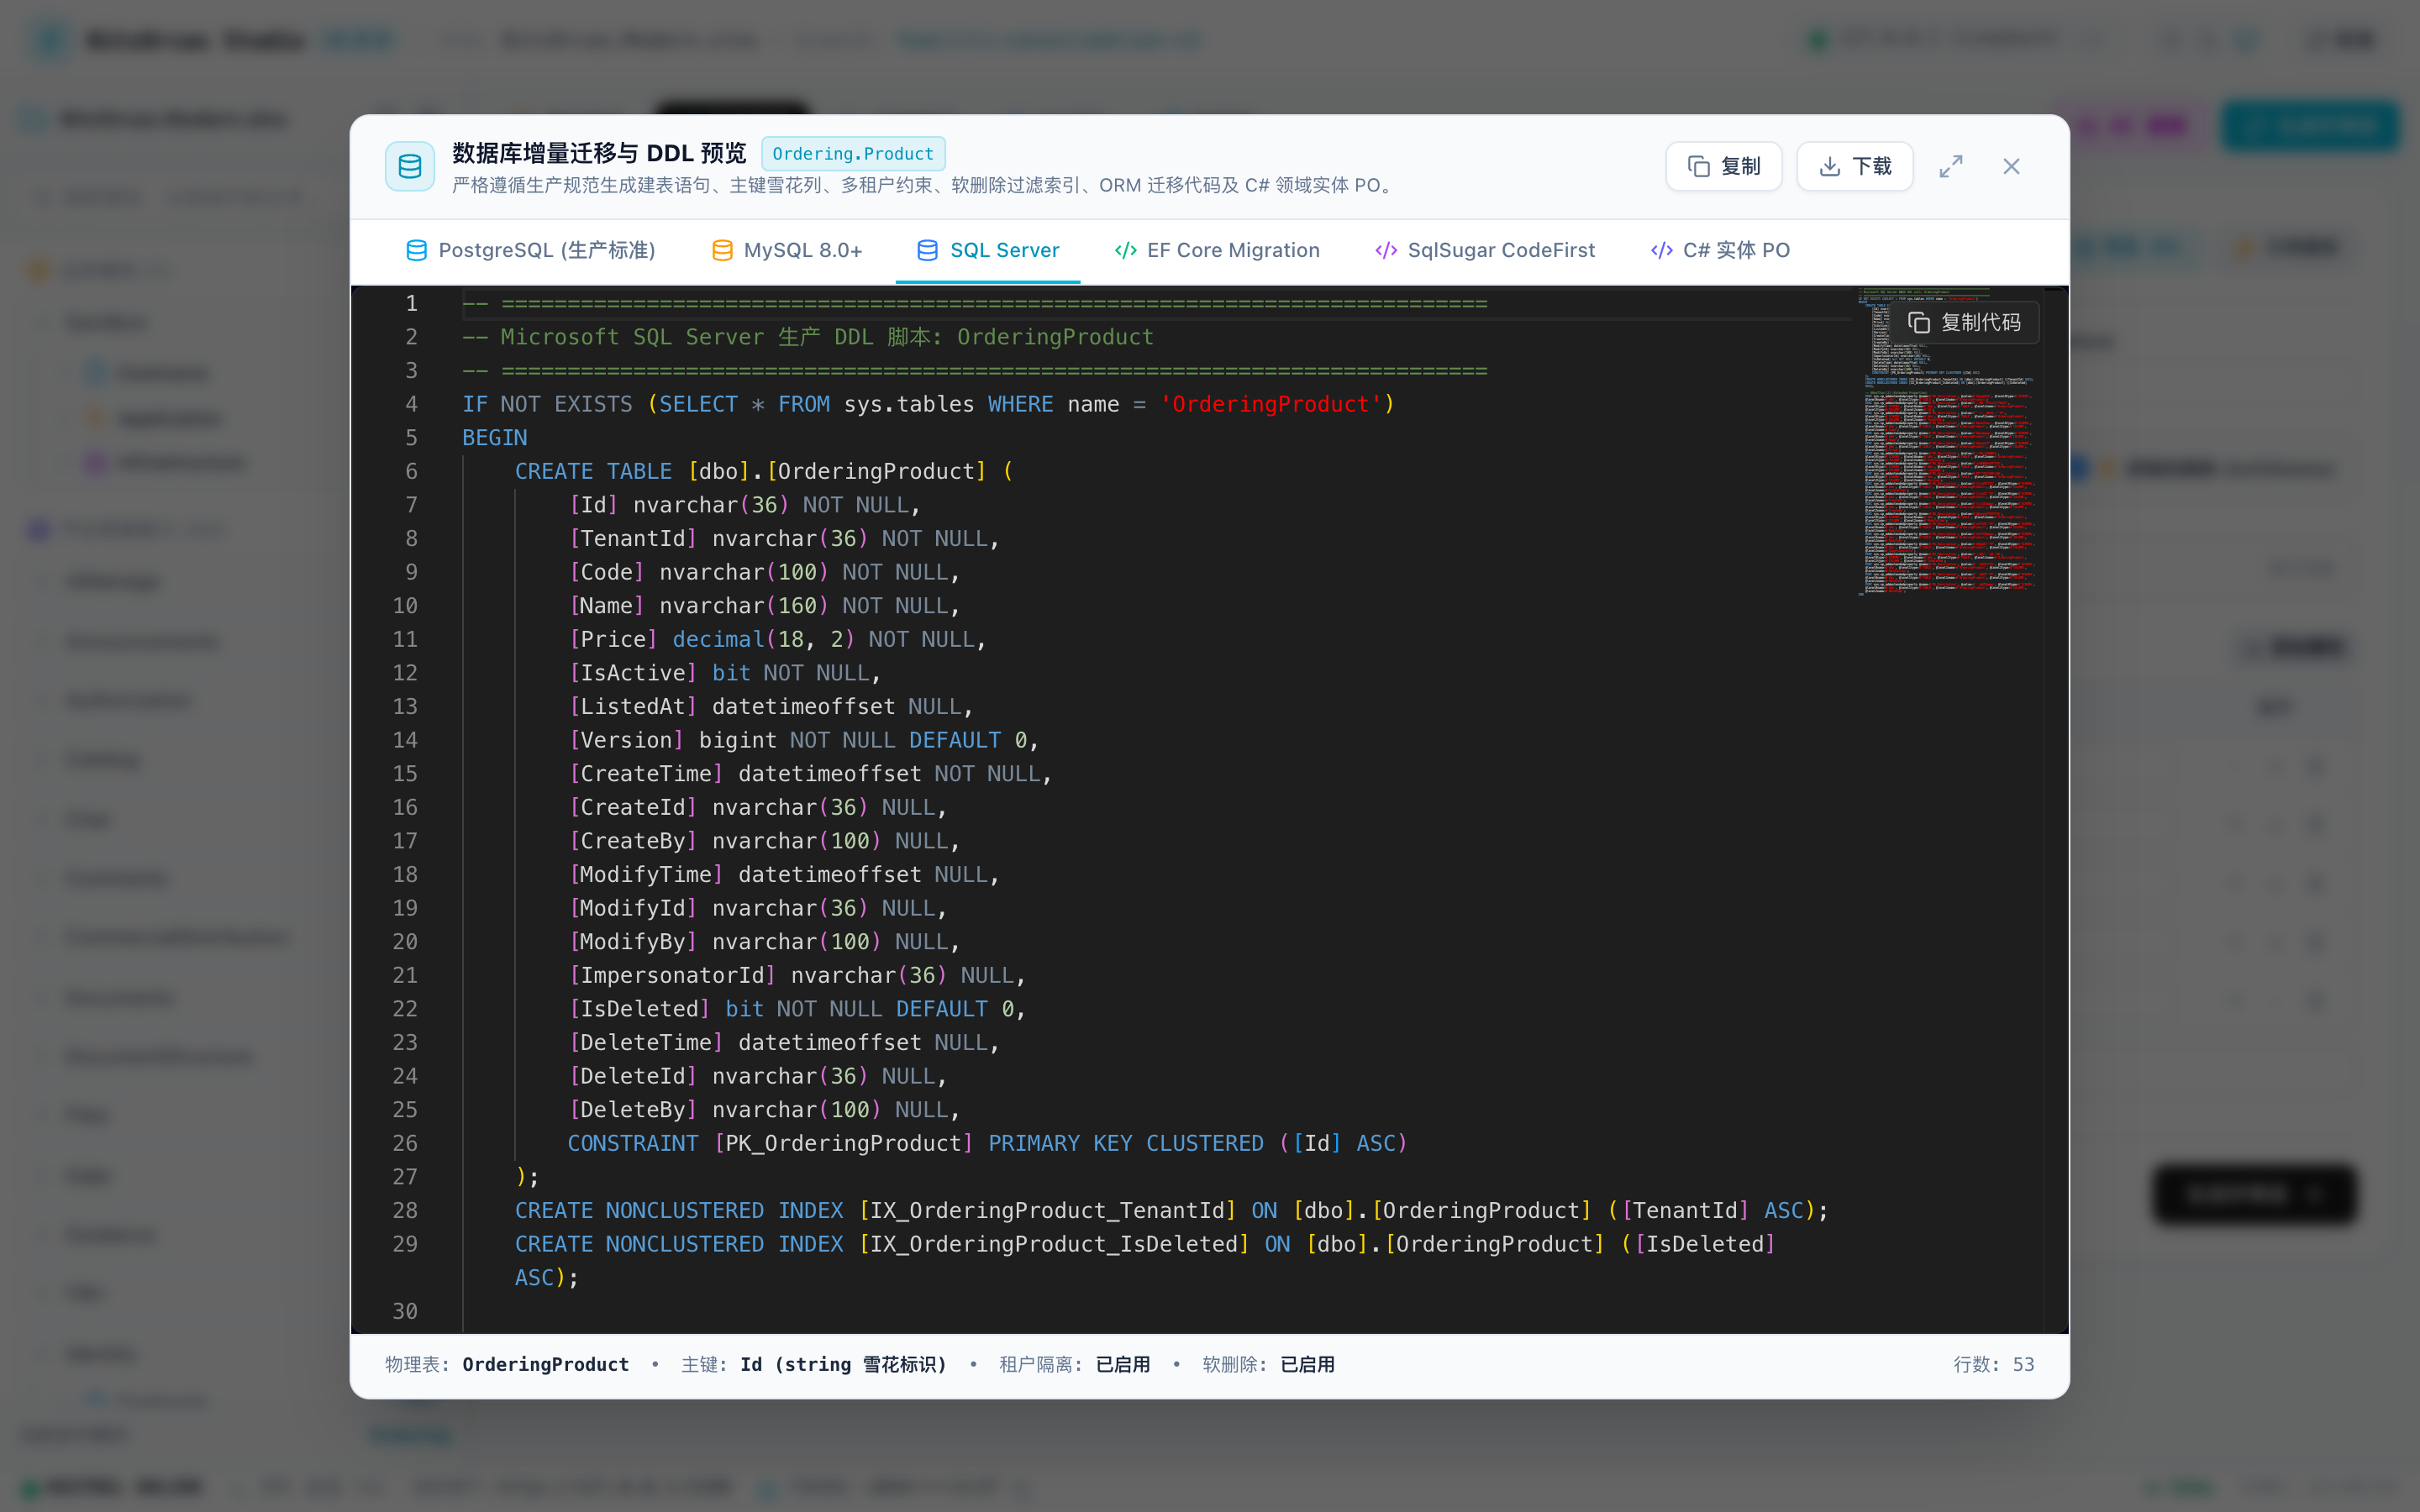Click the [CreateTime] column line
The width and height of the screenshot is (2420, 1512).
[x=810, y=774]
